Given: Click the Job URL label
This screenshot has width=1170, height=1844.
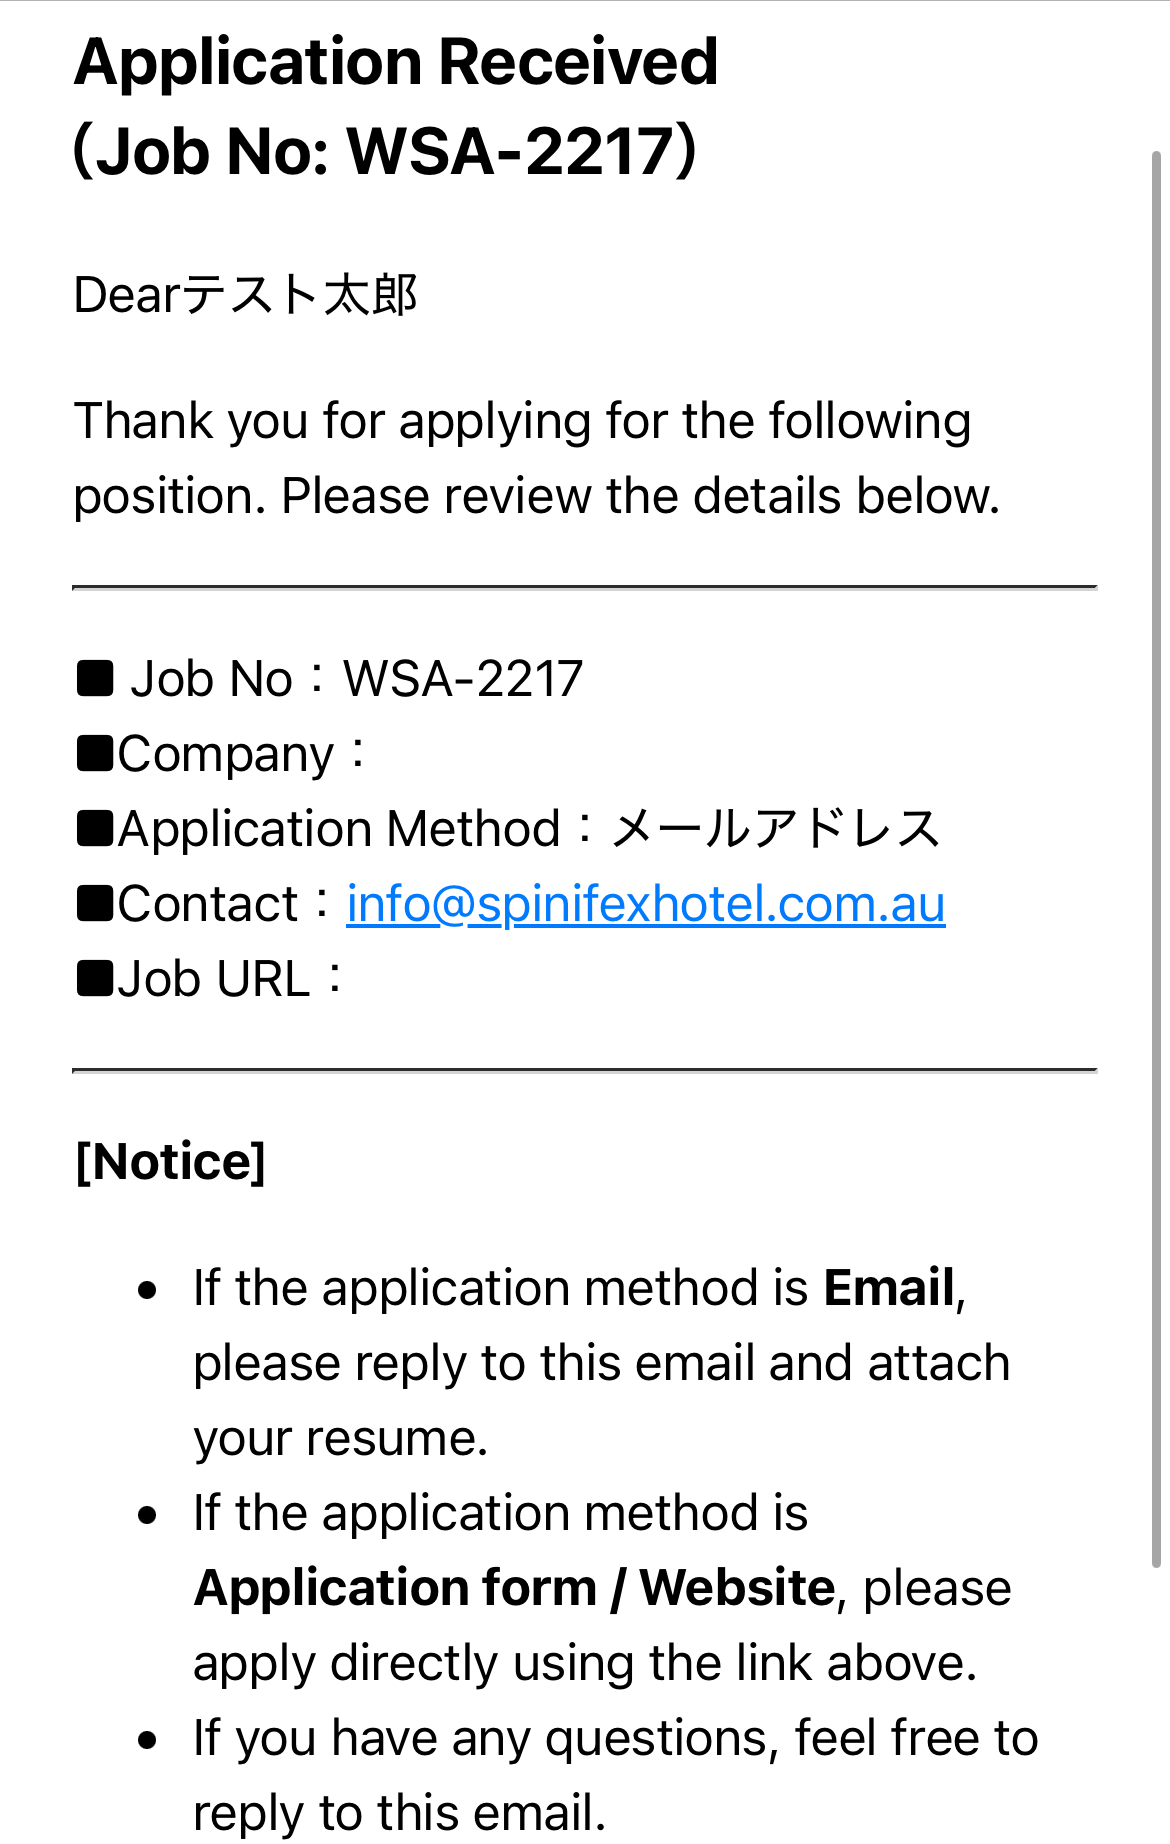Looking at the screenshot, I should [213, 979].
